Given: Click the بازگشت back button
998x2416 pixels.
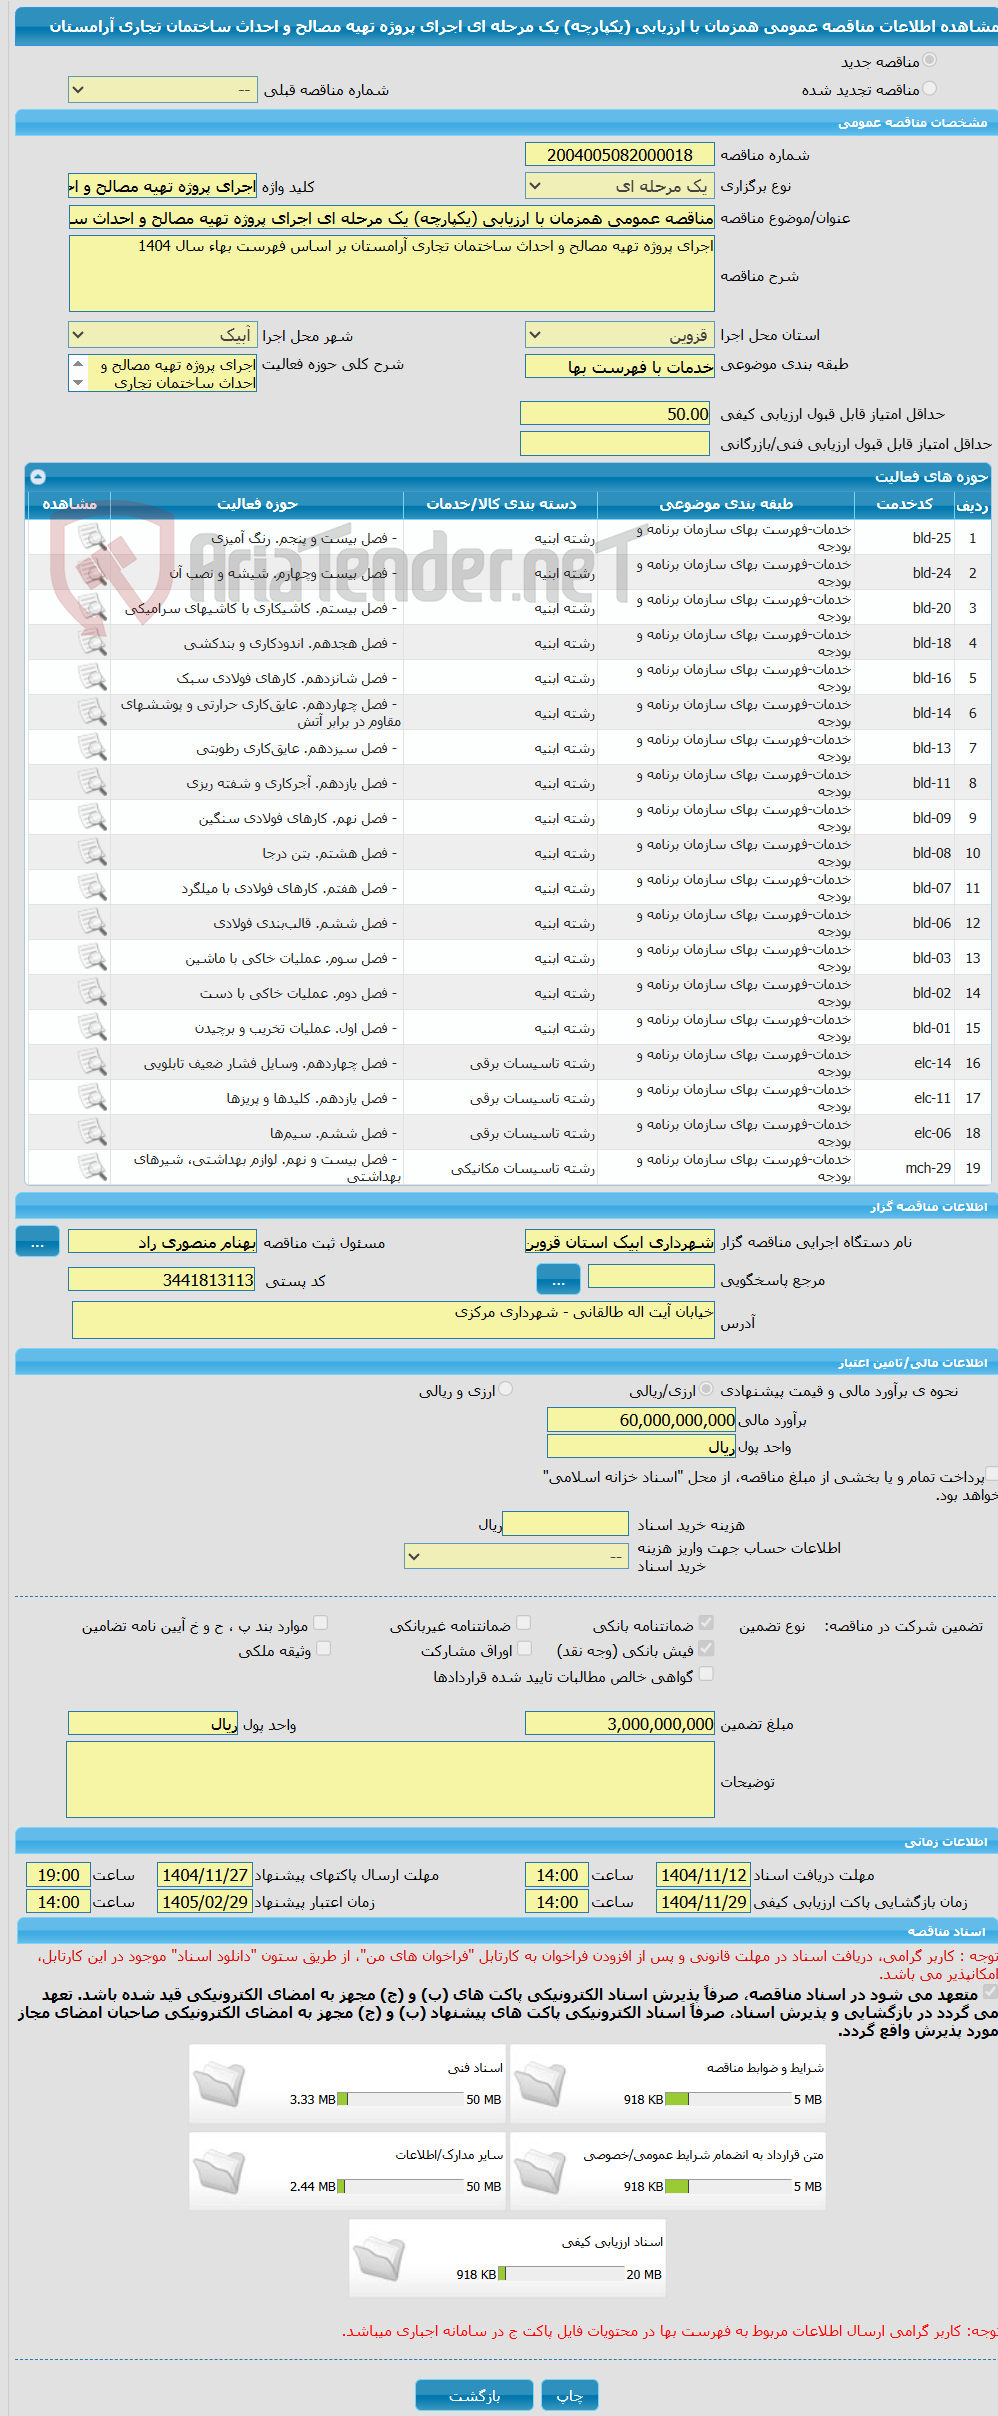Looking at the screenshot, I should coord(475,2395).
